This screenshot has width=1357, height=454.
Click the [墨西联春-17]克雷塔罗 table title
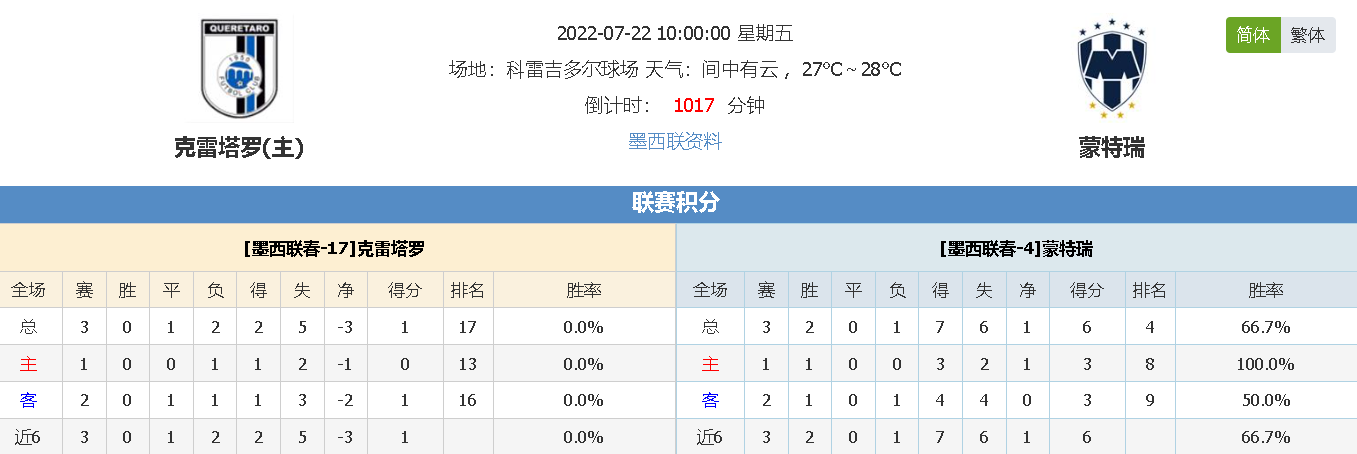click(x=338, y=248)
